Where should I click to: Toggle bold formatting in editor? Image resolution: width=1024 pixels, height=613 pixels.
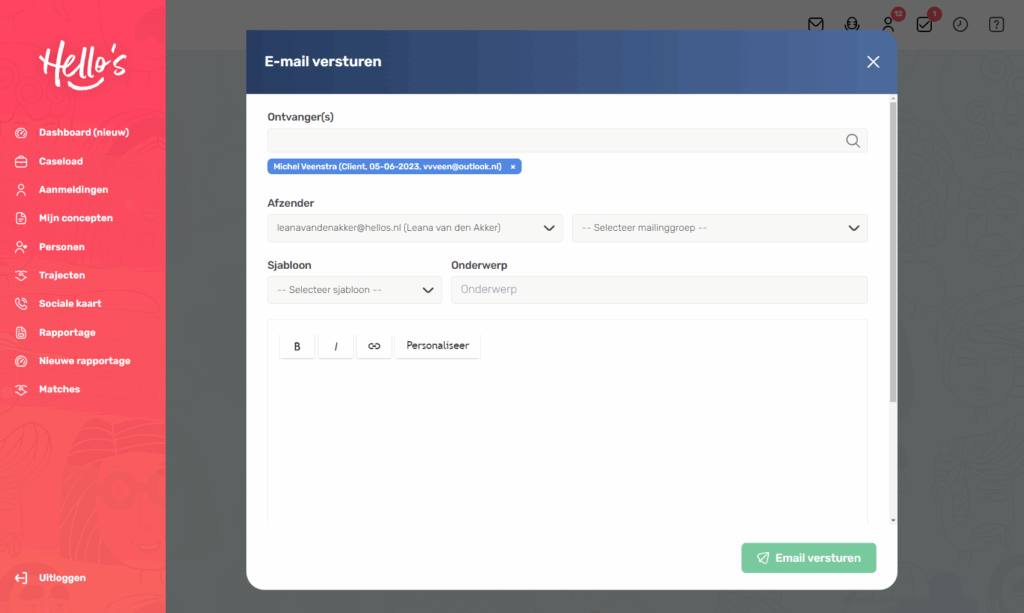point(297,346)
